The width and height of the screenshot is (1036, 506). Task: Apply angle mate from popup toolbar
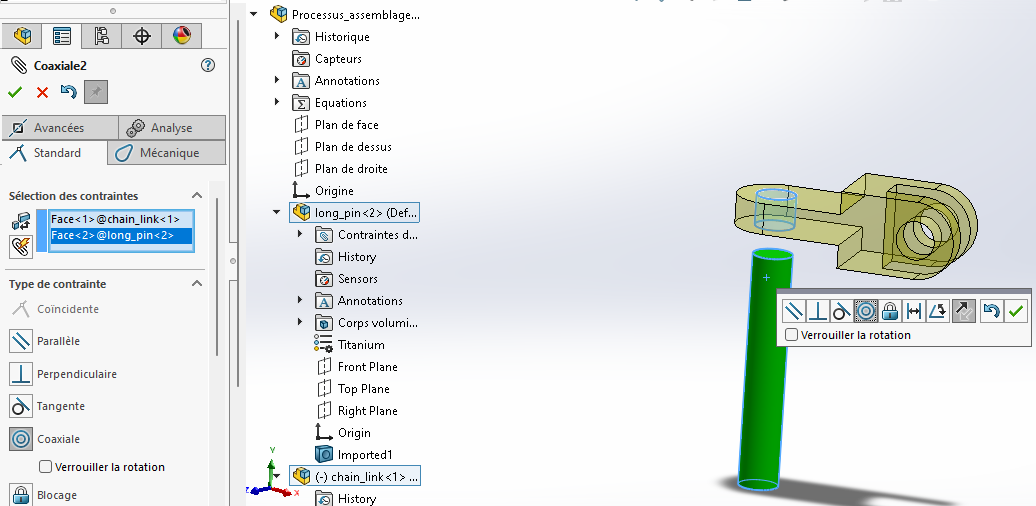tap(938, 310)
